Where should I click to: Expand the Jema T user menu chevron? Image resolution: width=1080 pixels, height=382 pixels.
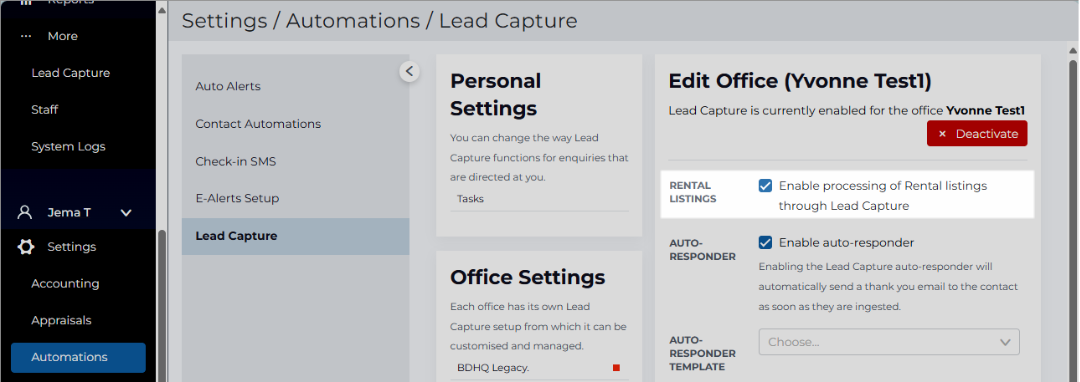[126, 213]
